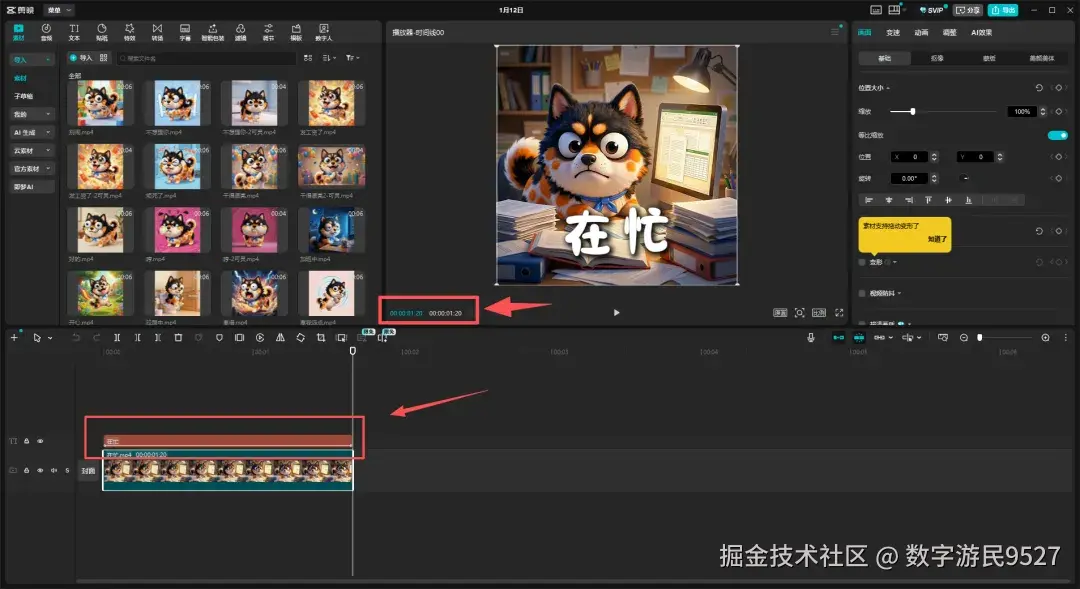Click the mirror flip icon
The image size is (1080, 589).
point(280,338)
